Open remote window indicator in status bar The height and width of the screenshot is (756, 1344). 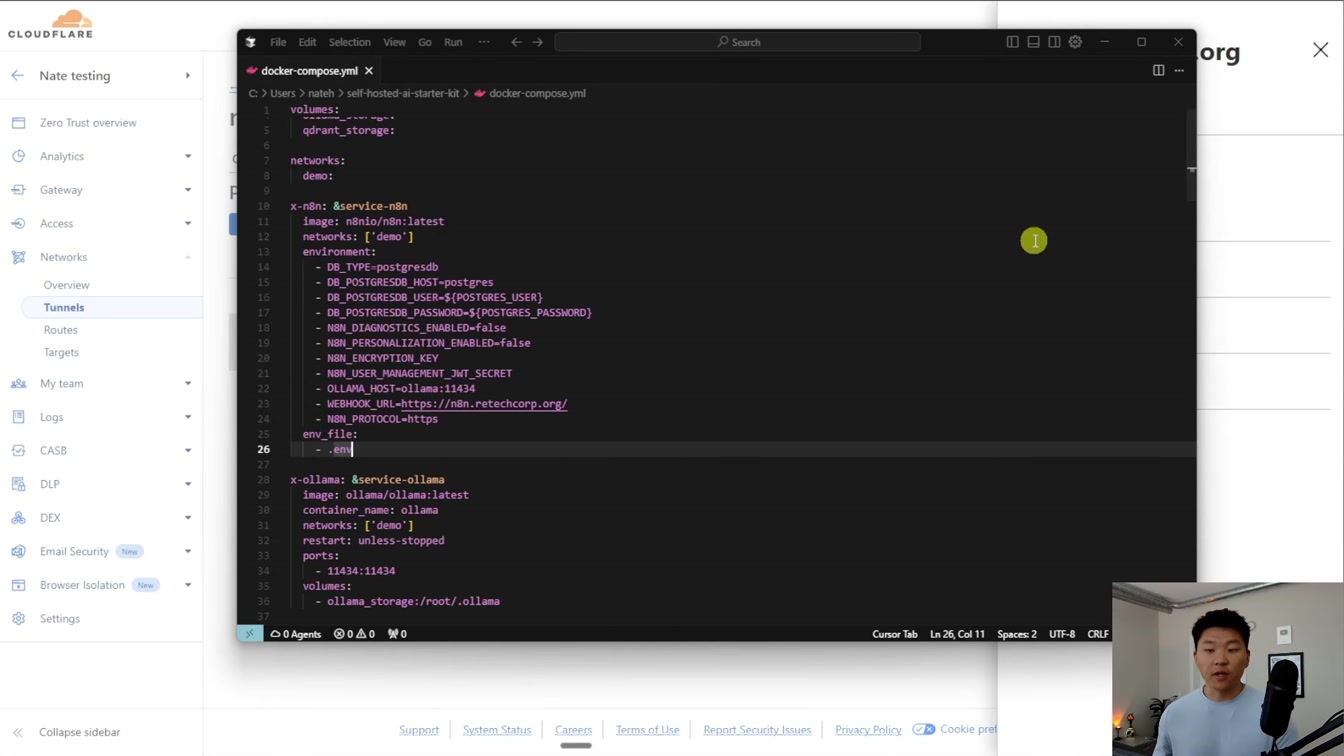[x=250, y=634]
